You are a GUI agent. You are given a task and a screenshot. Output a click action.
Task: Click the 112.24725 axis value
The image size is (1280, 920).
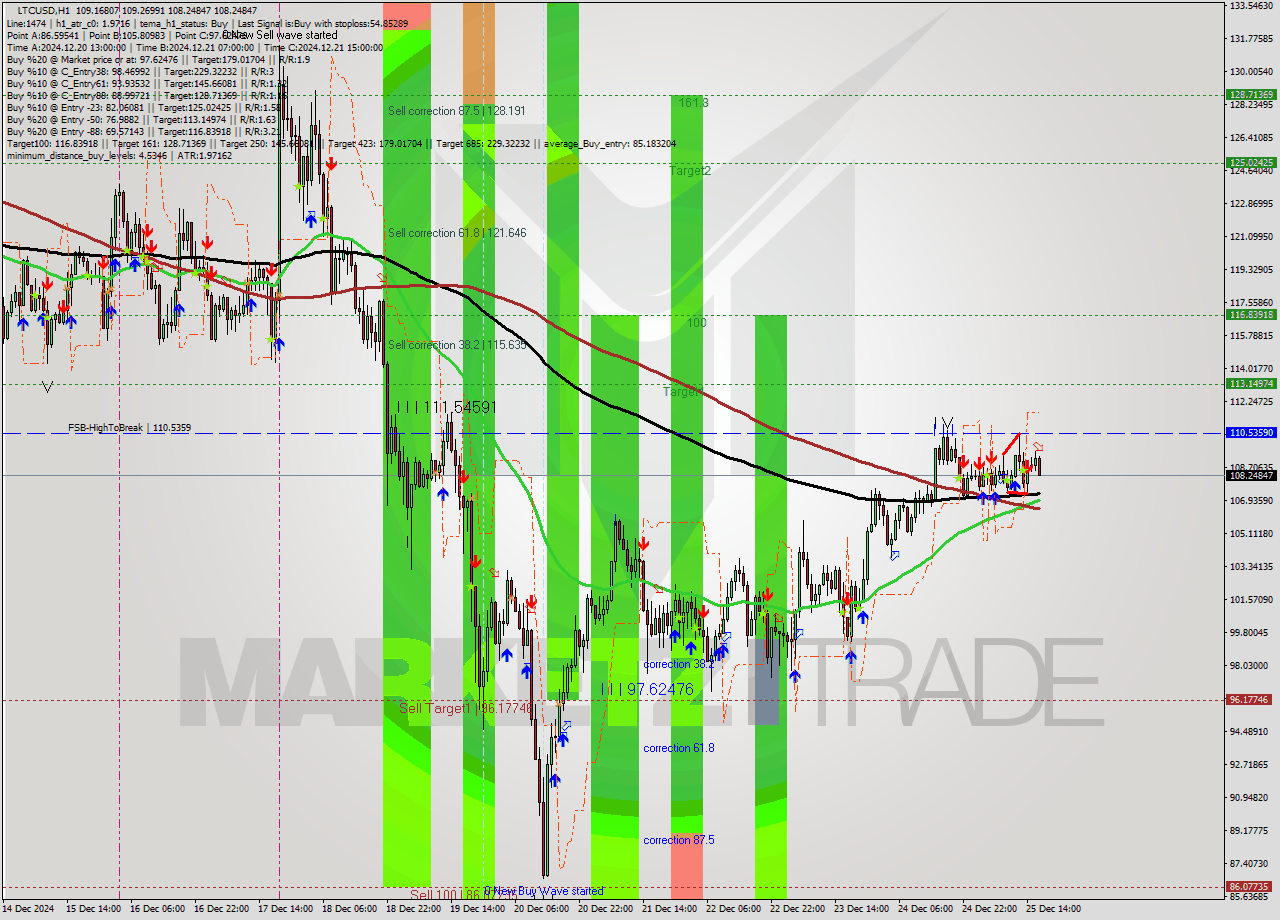point(1251,401)
